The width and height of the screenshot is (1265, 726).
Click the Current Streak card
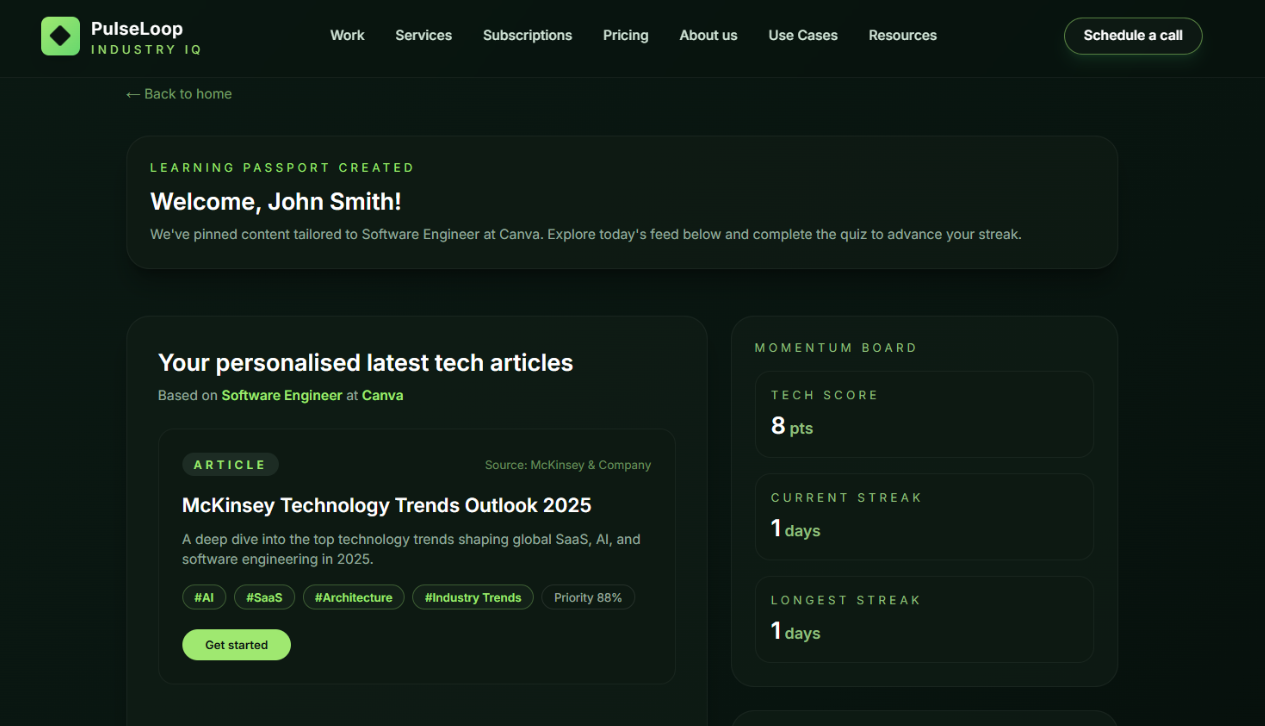pos(924,517)
